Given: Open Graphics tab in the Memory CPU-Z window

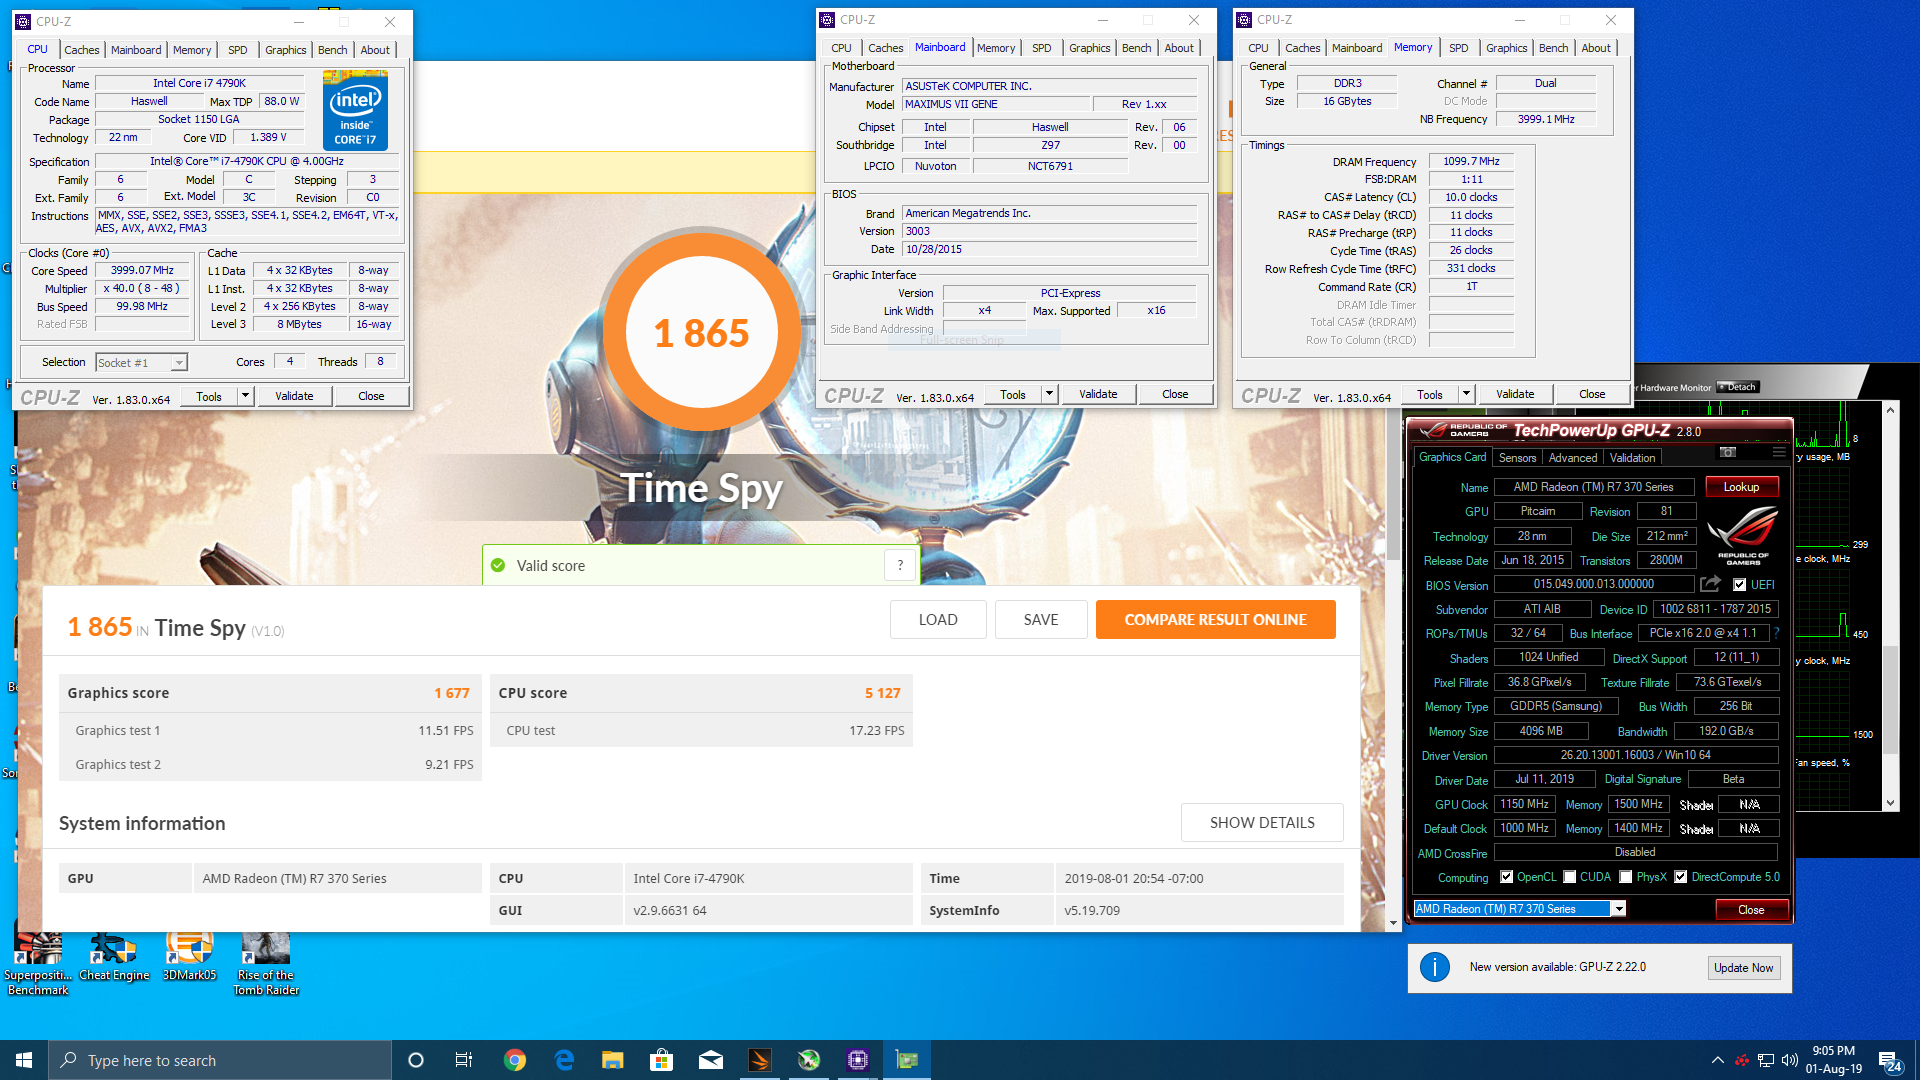Looking at the screenshot, I should (x=1506, y=48).
